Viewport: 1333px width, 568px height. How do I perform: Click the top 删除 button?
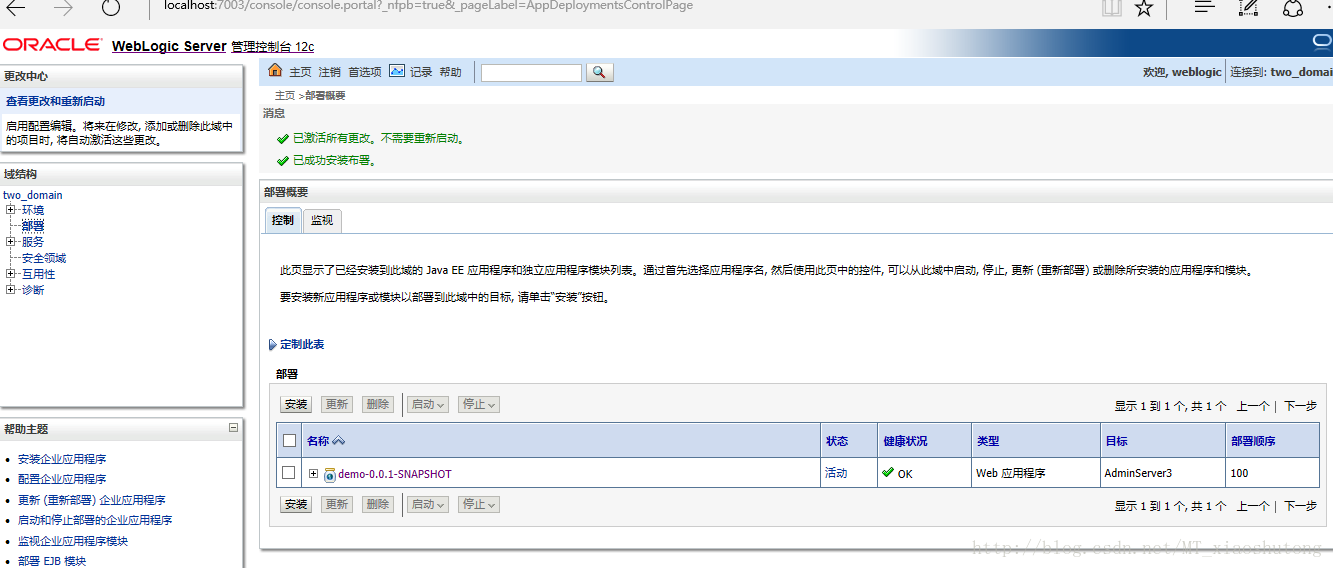377,405
